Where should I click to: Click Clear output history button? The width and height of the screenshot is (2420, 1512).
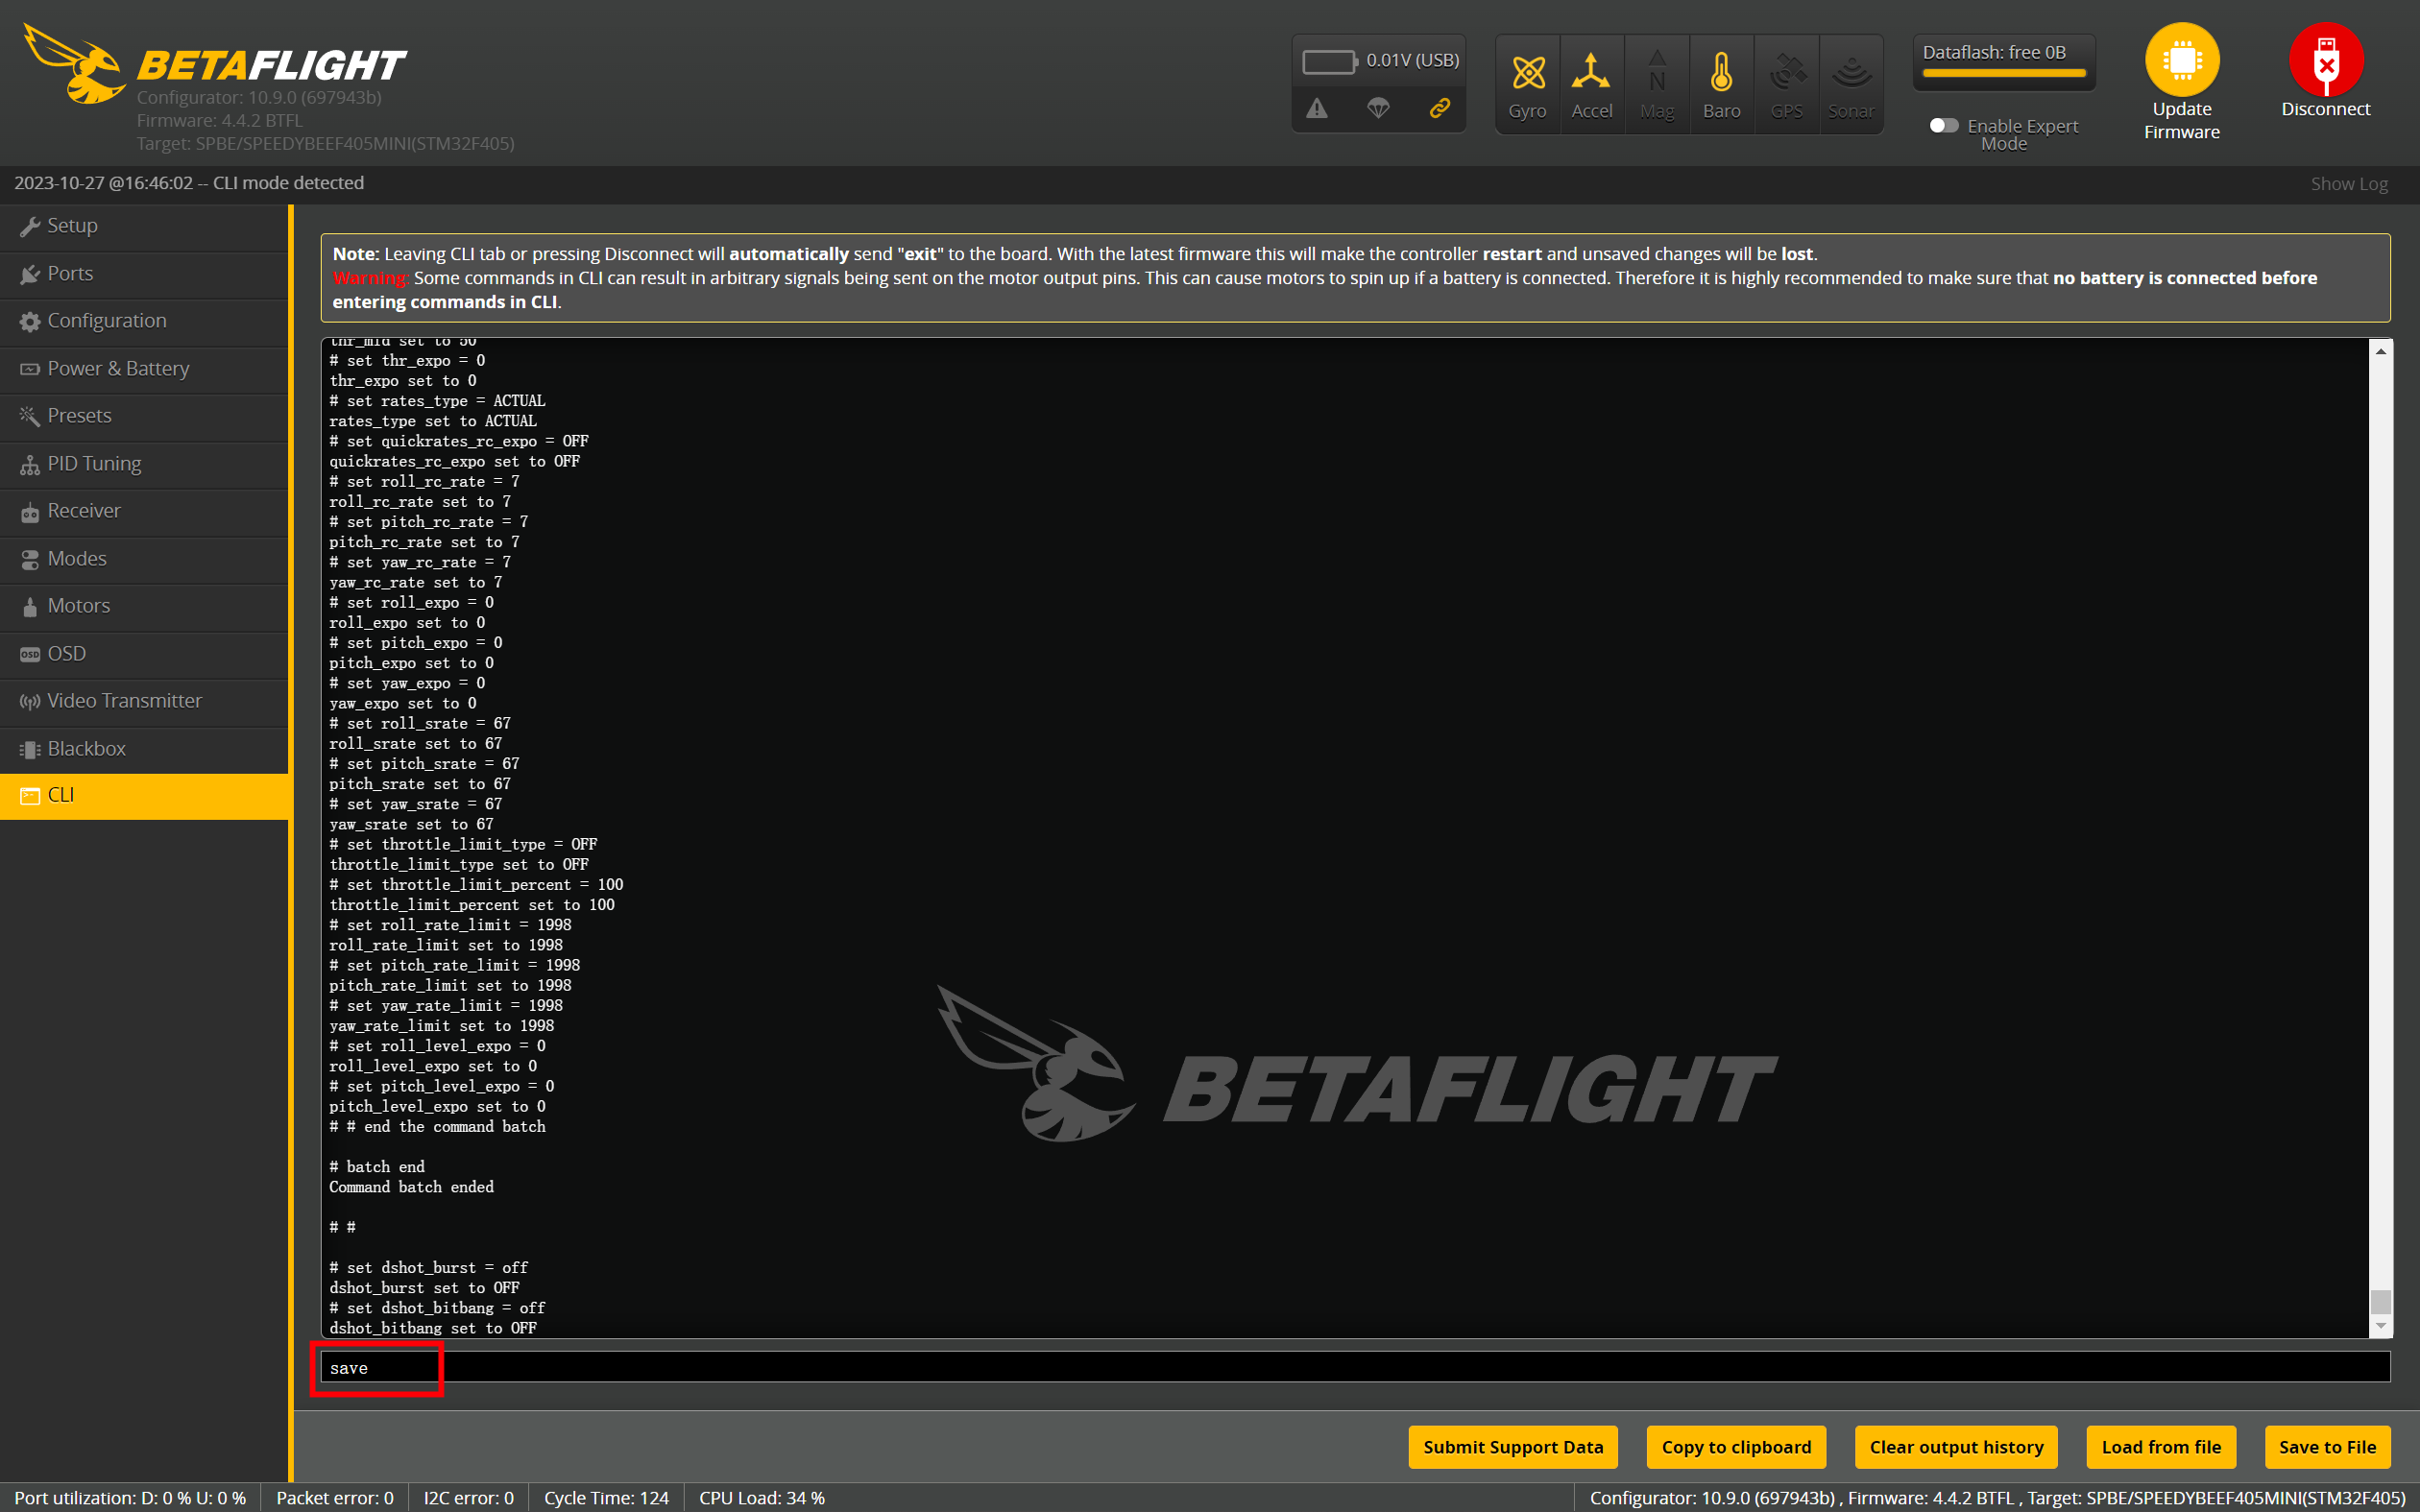[x=1956, y=1447]
